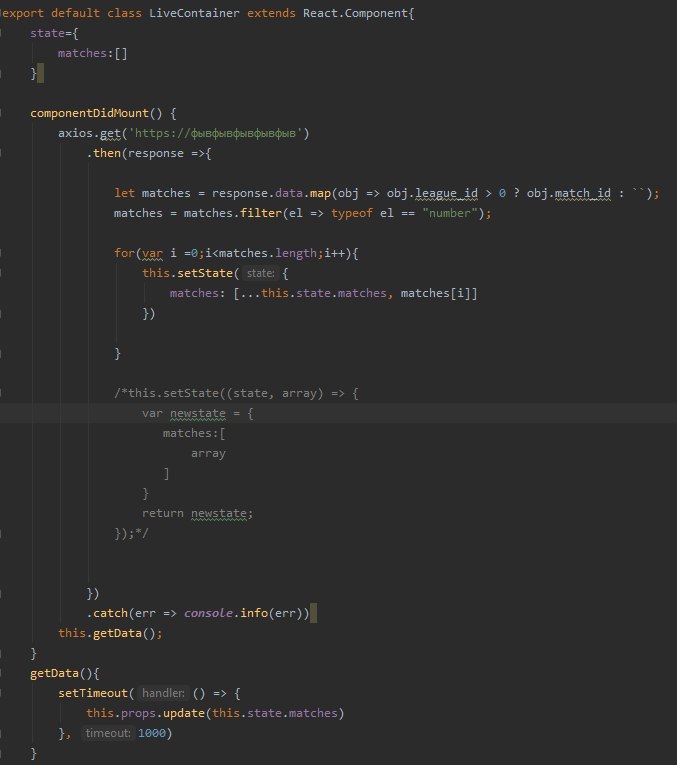Click the 'handler:' parameter inlay hint

point(163,693)
